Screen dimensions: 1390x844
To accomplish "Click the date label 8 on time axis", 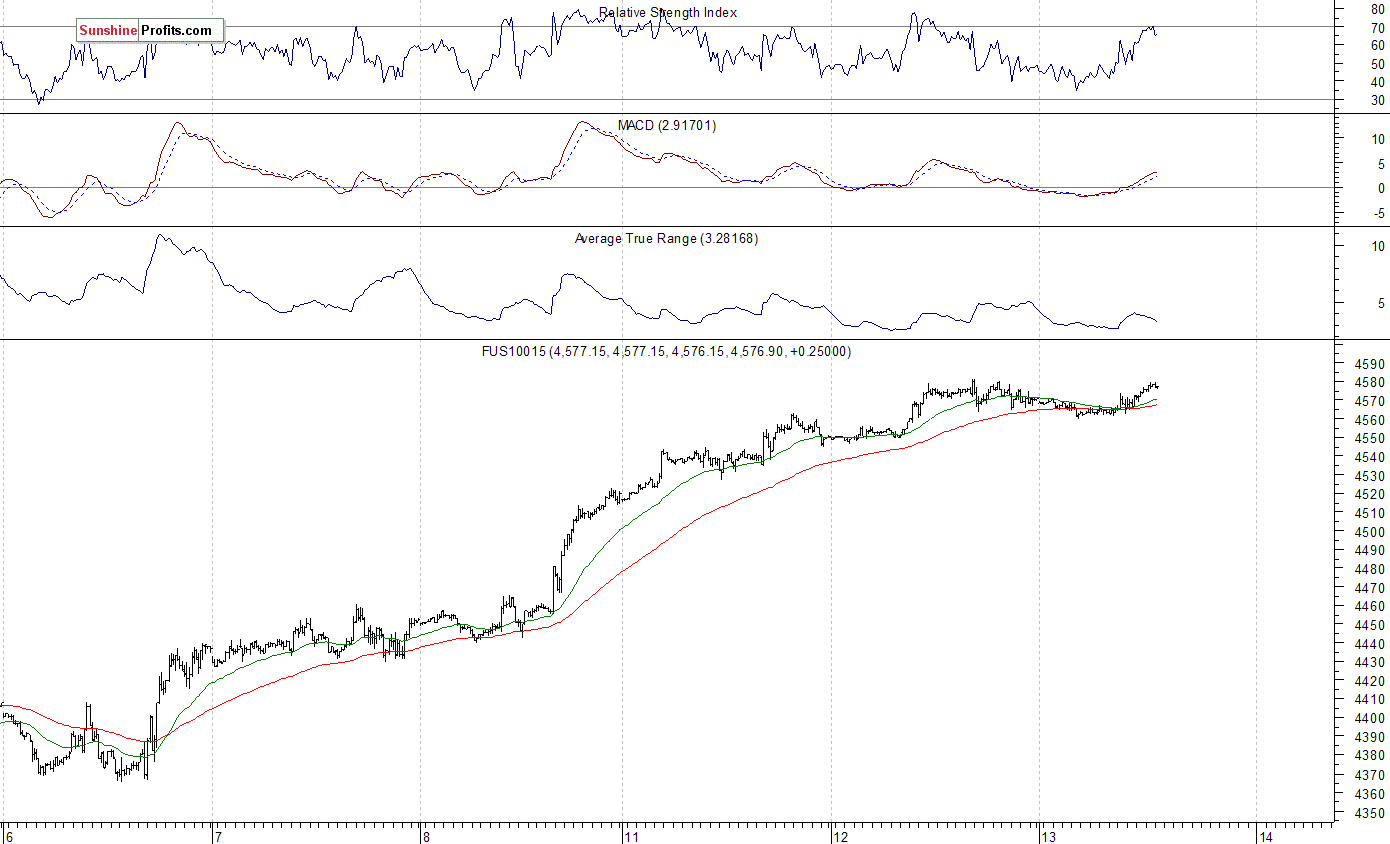I will point(425,836).
